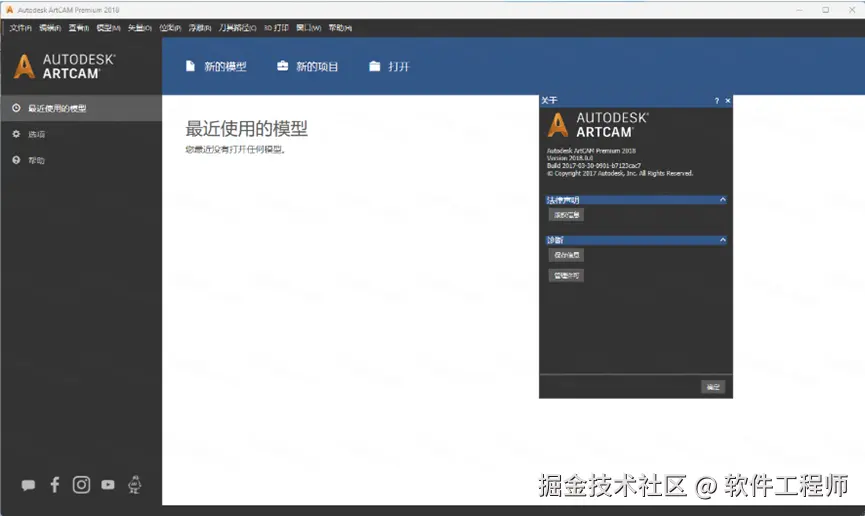
Task: Click the 新的模型 document icon
Action: tap(190, 66)
